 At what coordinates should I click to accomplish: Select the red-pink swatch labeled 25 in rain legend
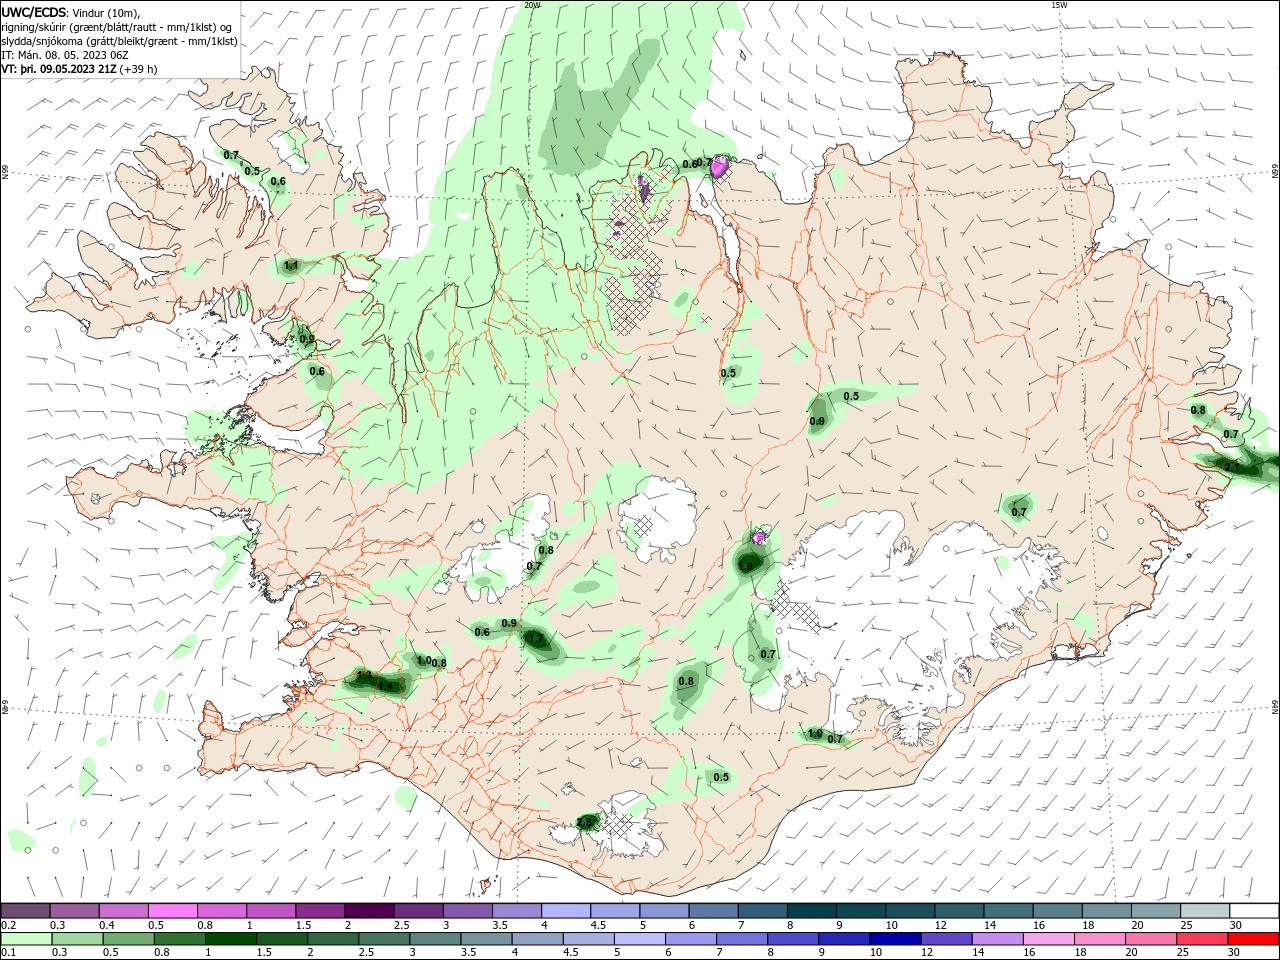(x=1201, y=939)
